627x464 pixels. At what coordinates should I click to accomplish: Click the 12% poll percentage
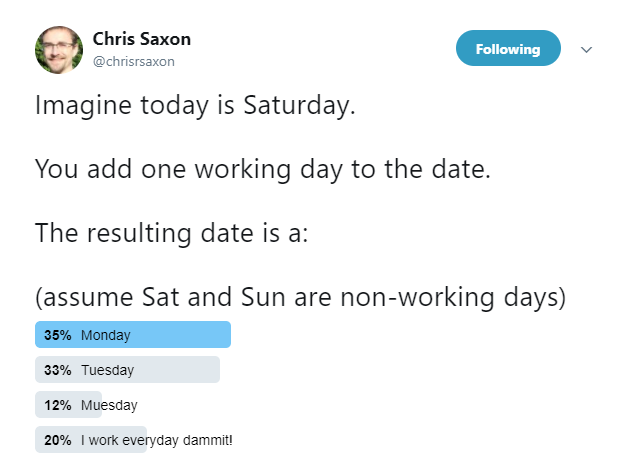[x=57, y=405]
